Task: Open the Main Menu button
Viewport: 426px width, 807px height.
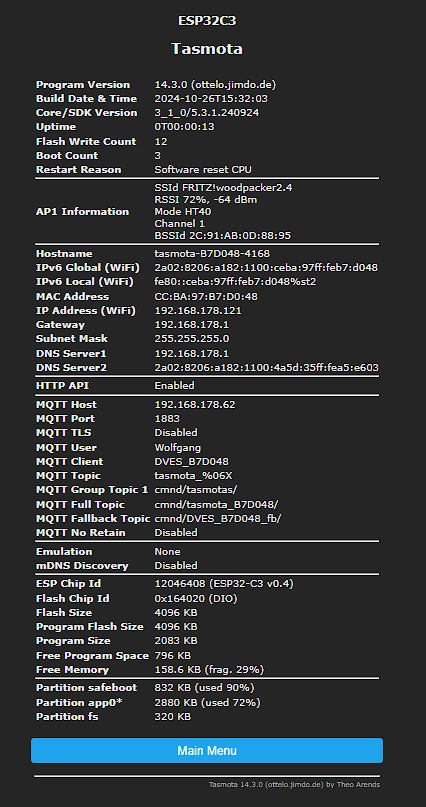Action: (207, 750)
